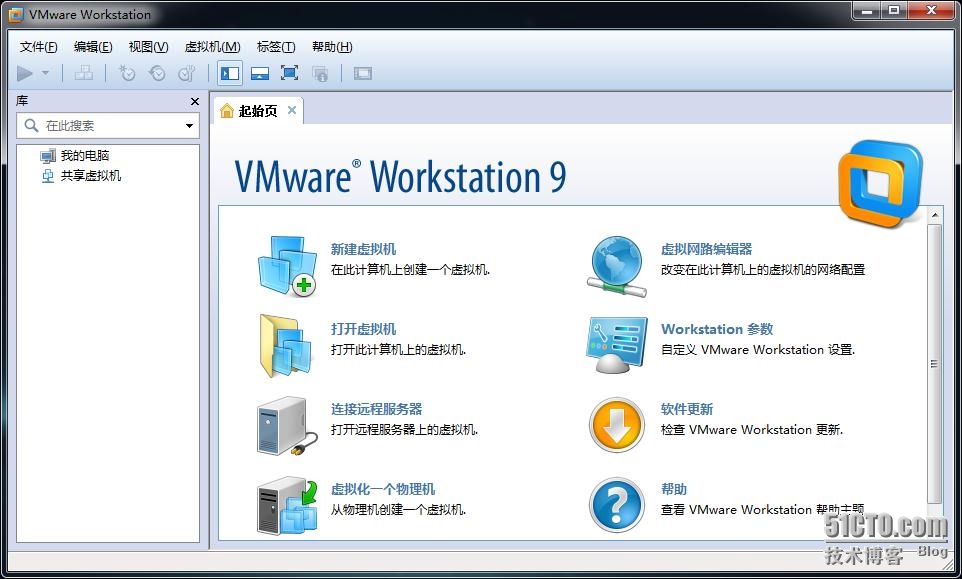Click the send Ctrl+Alt+Del toolbar icon
The height and width of the screenshot is (579, 962).
pos(83,74)
